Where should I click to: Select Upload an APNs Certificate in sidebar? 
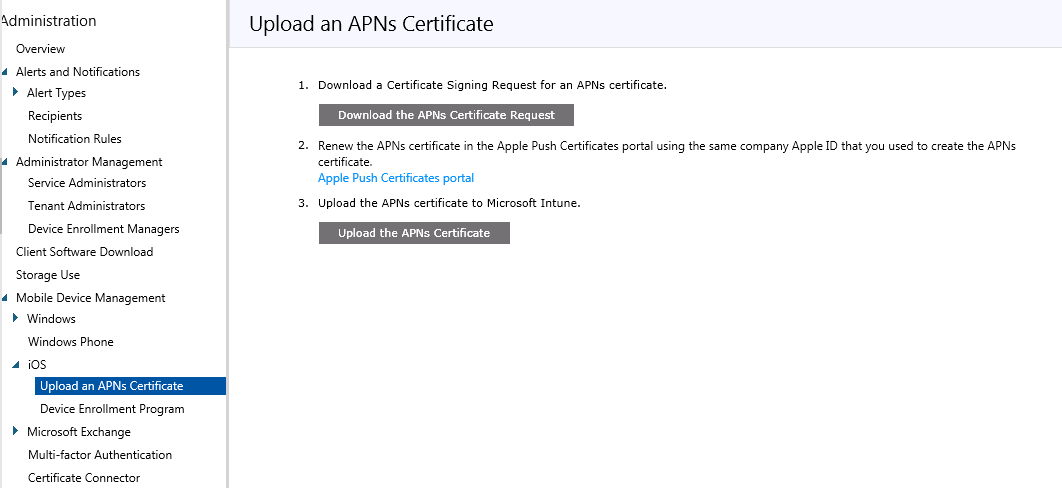pos(130,386)
